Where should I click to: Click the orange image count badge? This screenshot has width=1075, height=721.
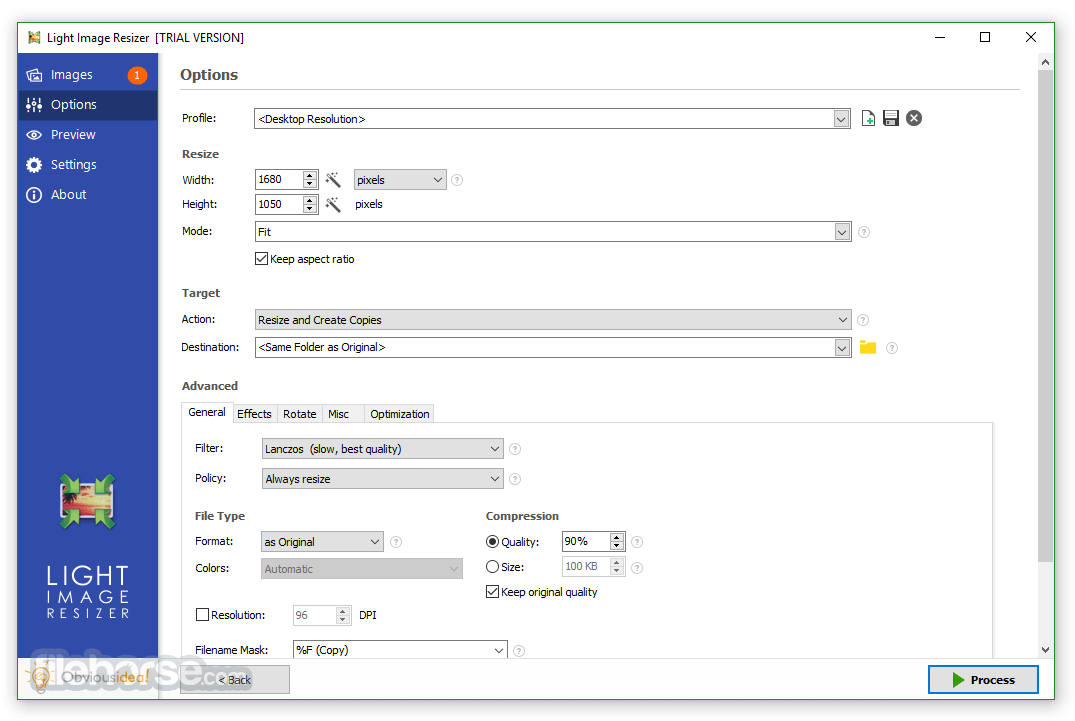(x=137, y=75)
